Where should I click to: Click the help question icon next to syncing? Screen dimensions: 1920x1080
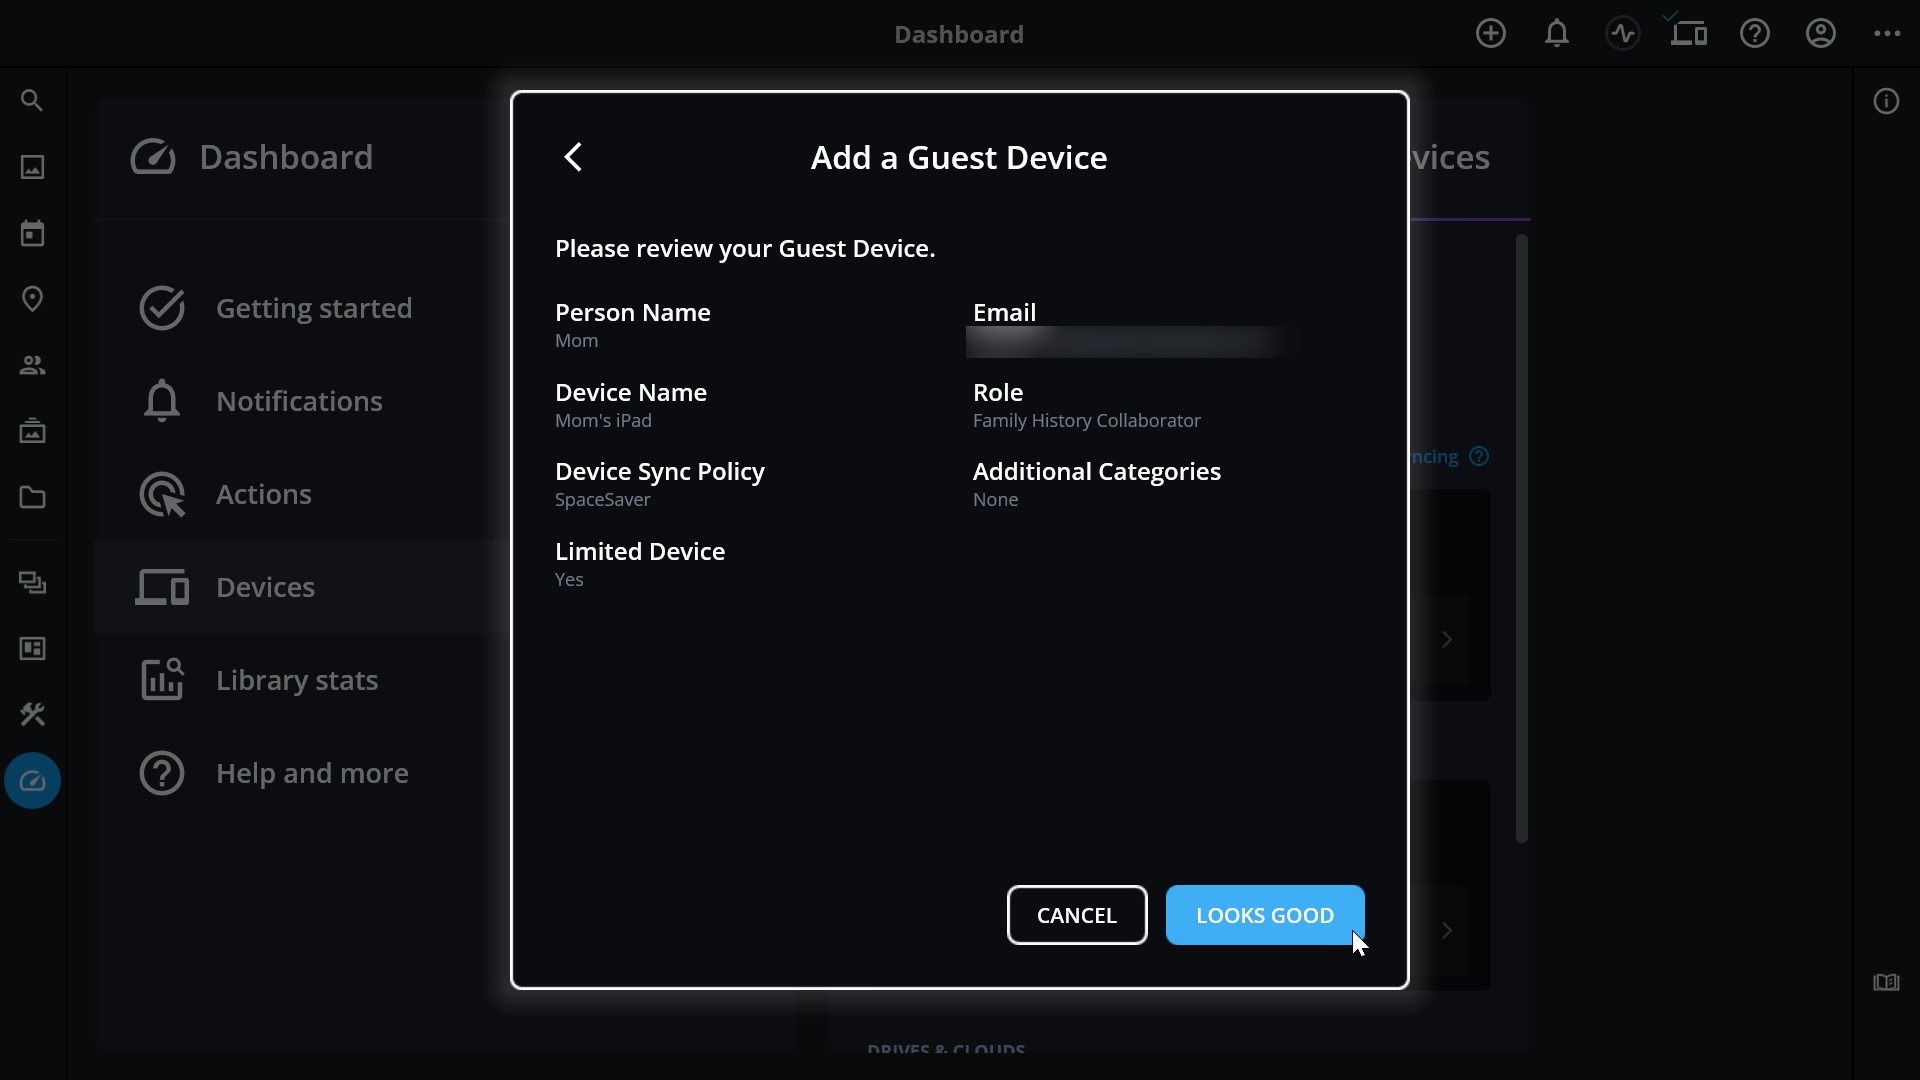1479,457
